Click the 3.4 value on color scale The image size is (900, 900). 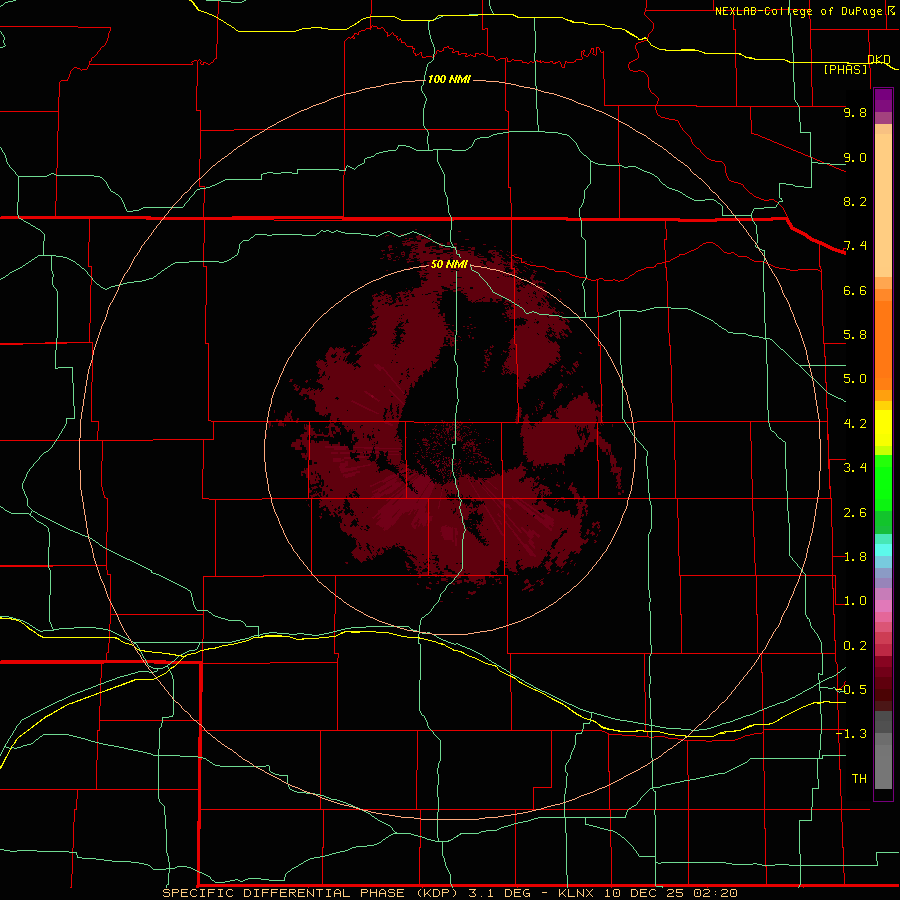855,468
